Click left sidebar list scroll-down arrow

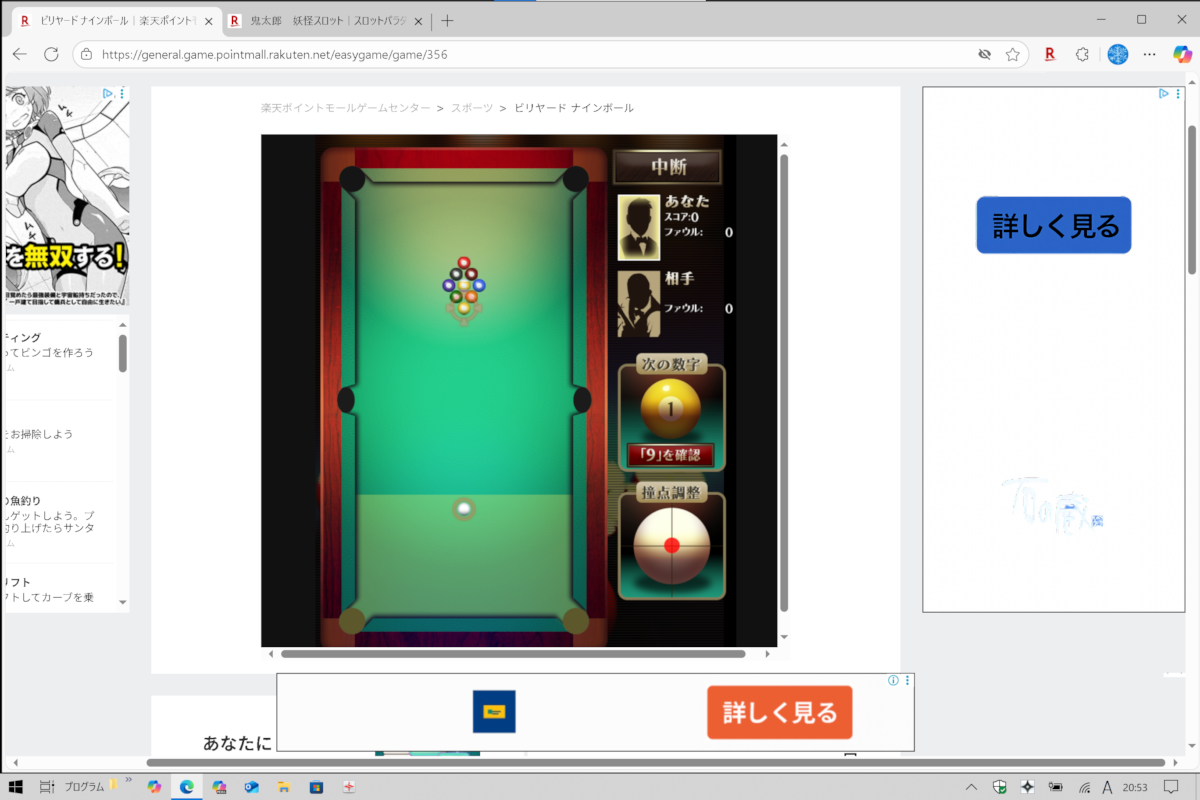point(123,603)
